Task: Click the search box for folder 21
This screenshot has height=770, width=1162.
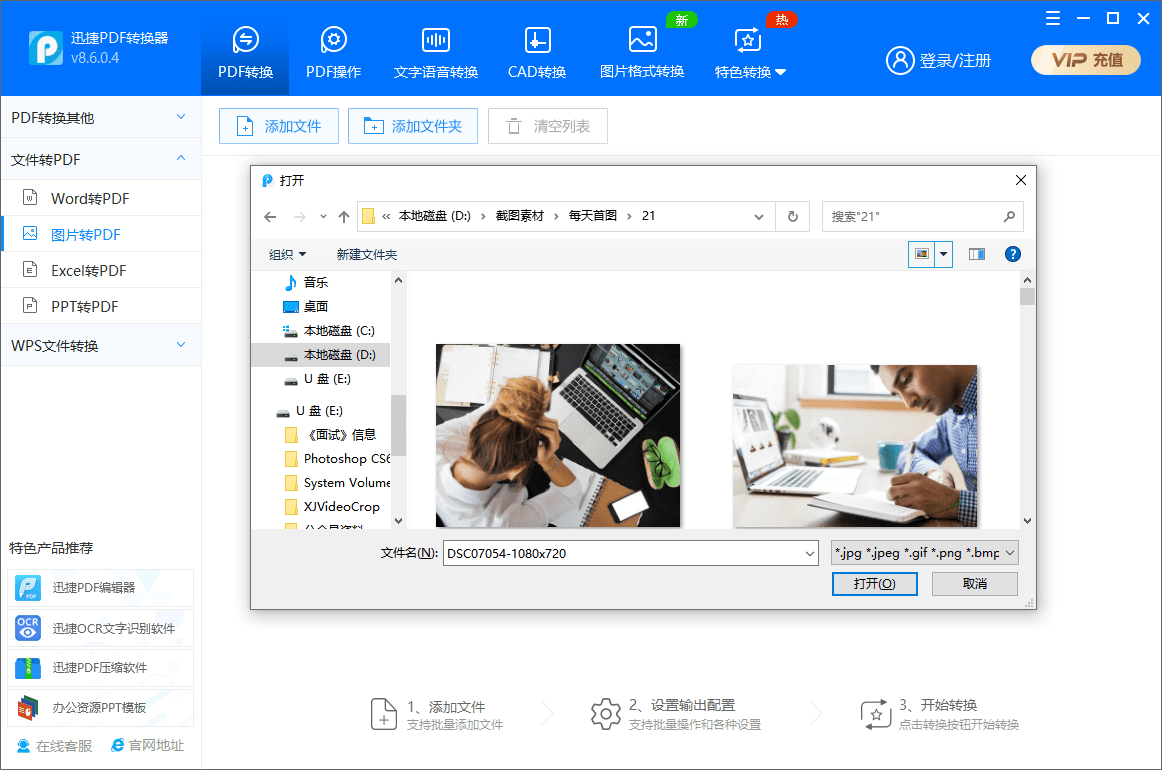Action: [923, 216]
